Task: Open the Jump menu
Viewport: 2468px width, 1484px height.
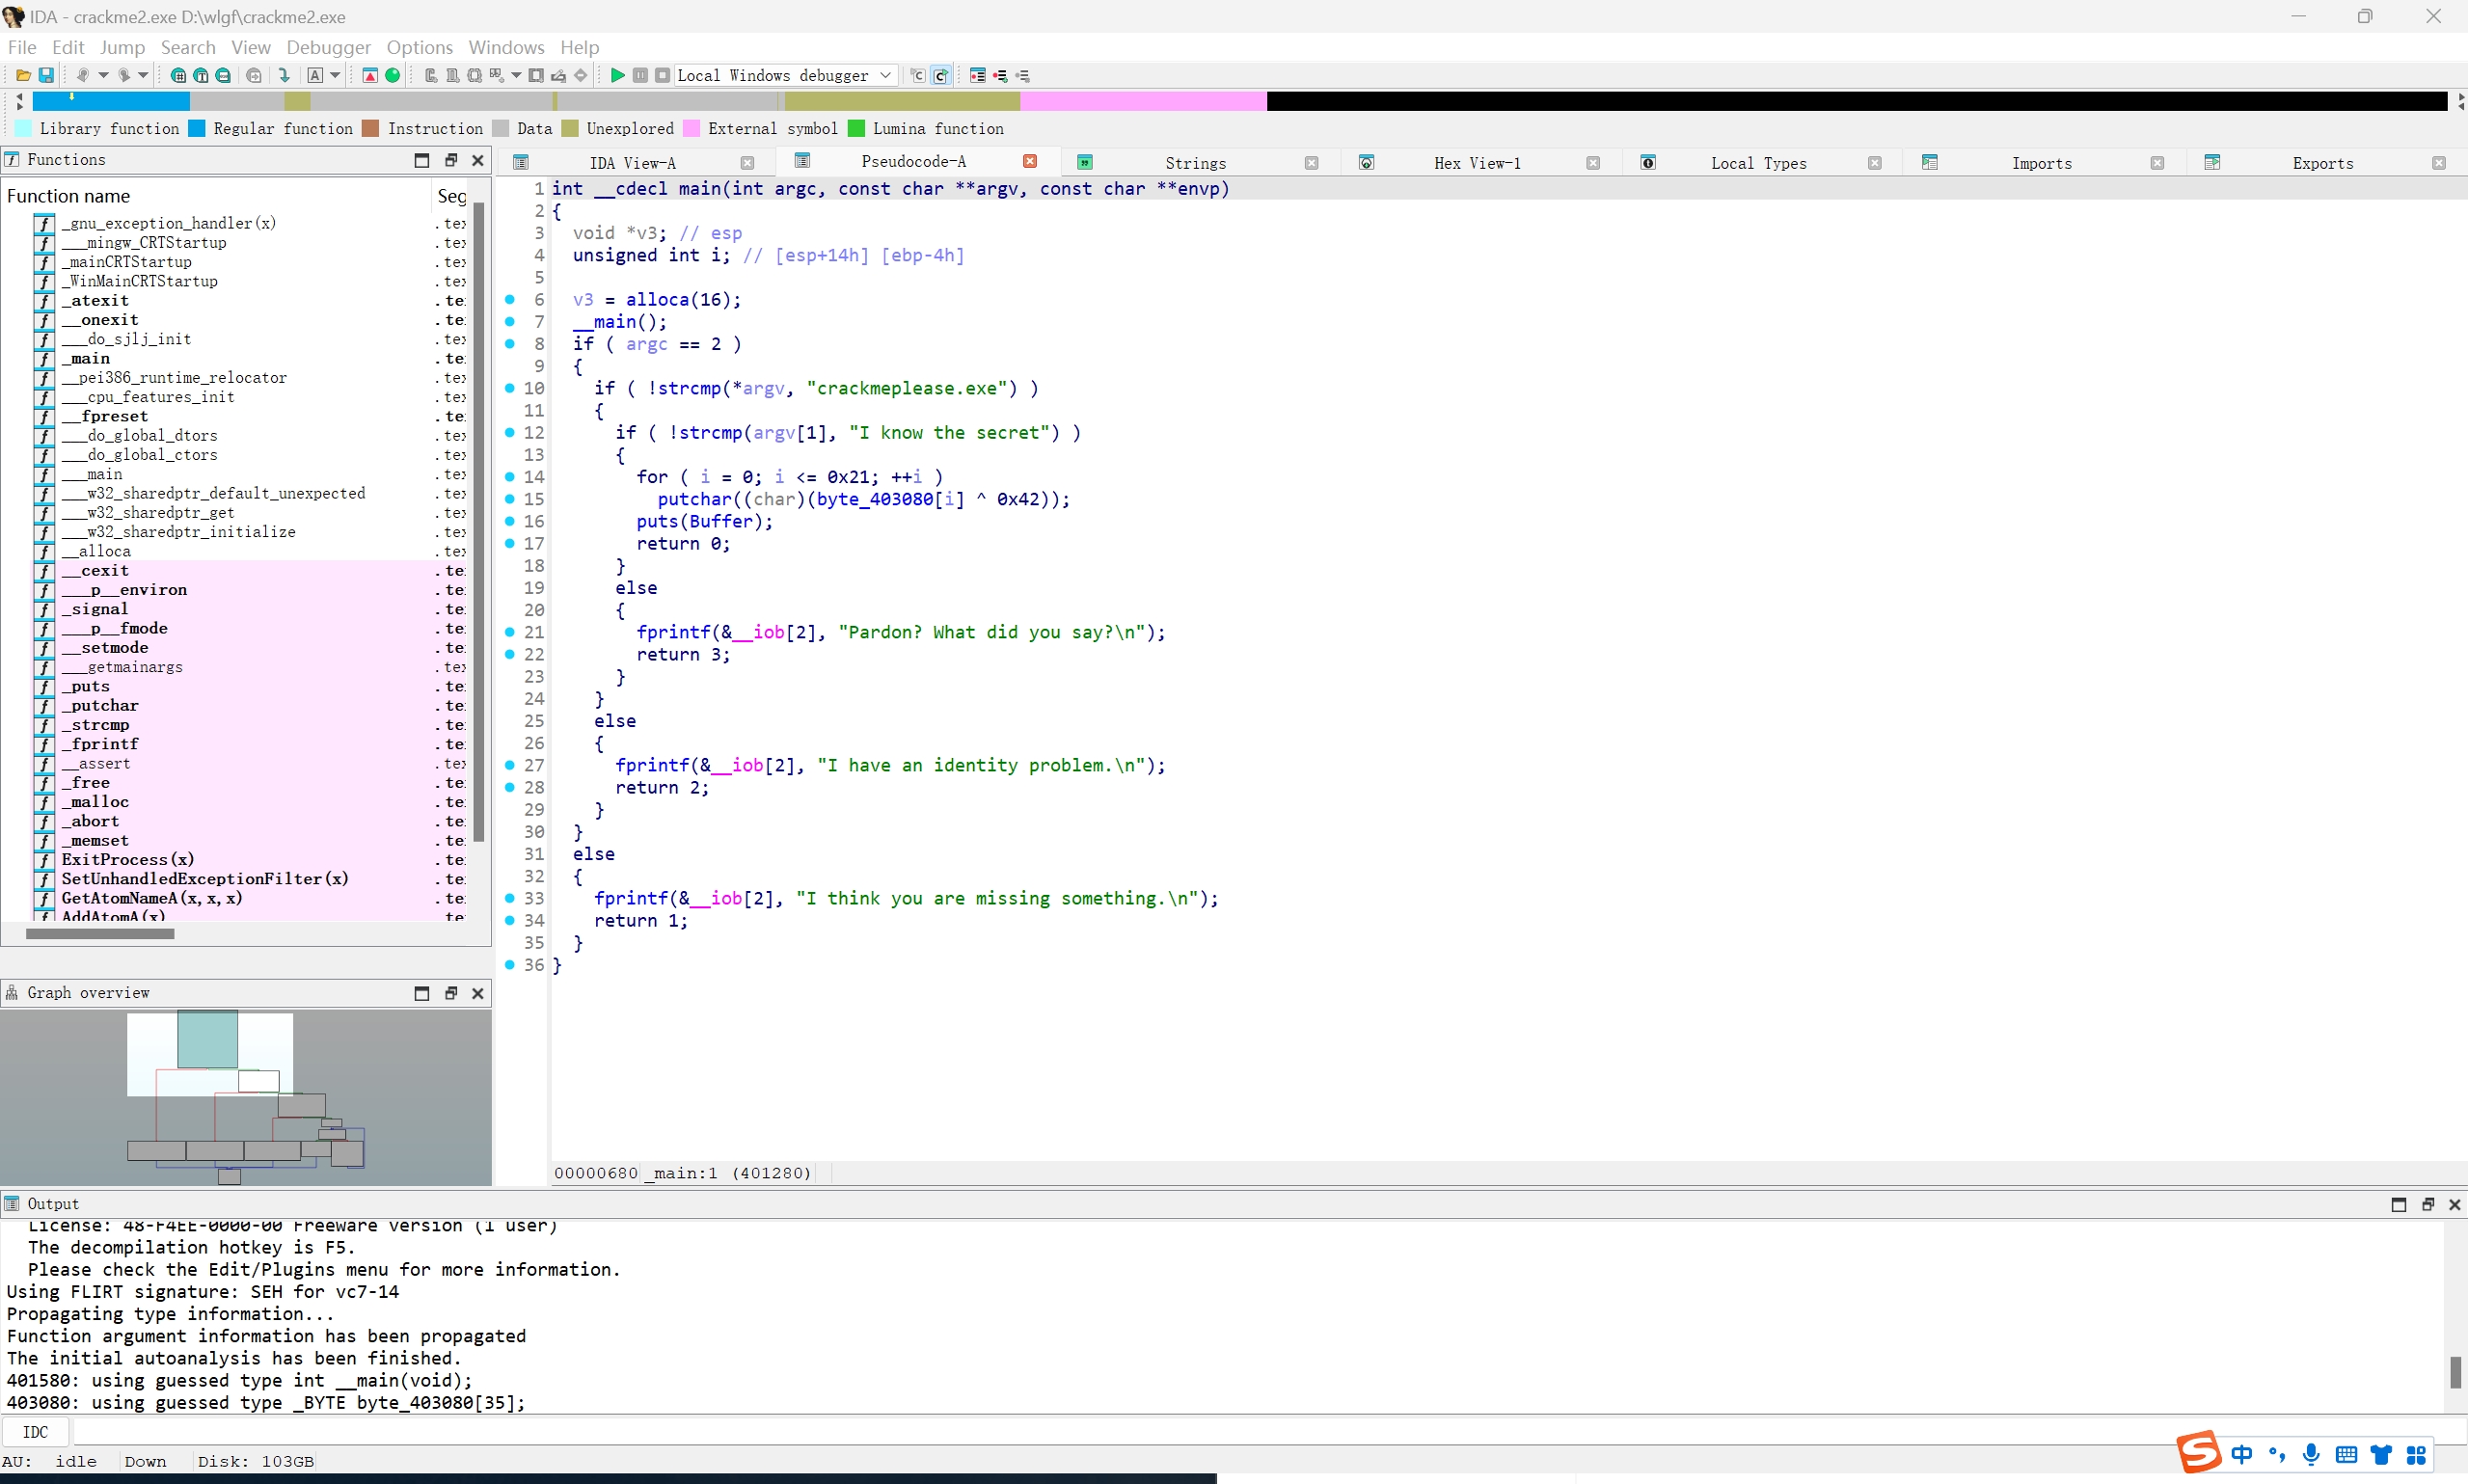Action: coord(122,47)
